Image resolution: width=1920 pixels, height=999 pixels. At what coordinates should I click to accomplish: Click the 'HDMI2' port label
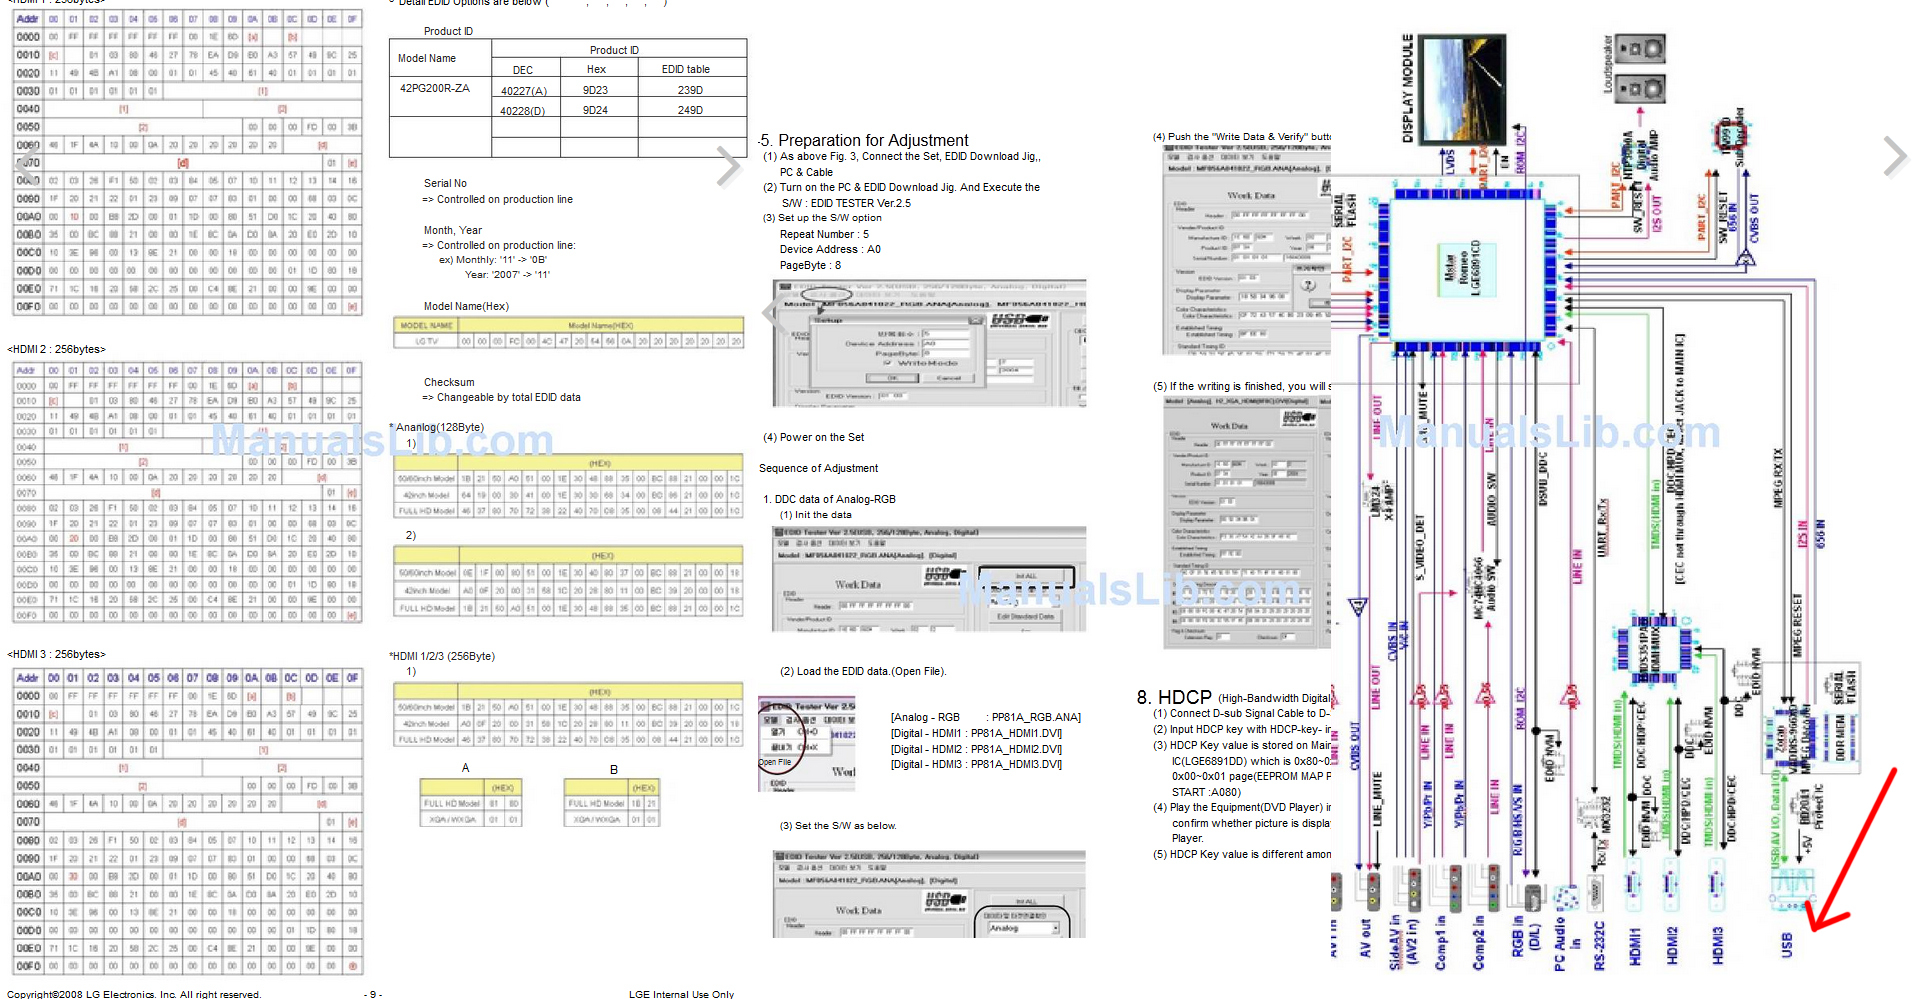coord(1672,945)
